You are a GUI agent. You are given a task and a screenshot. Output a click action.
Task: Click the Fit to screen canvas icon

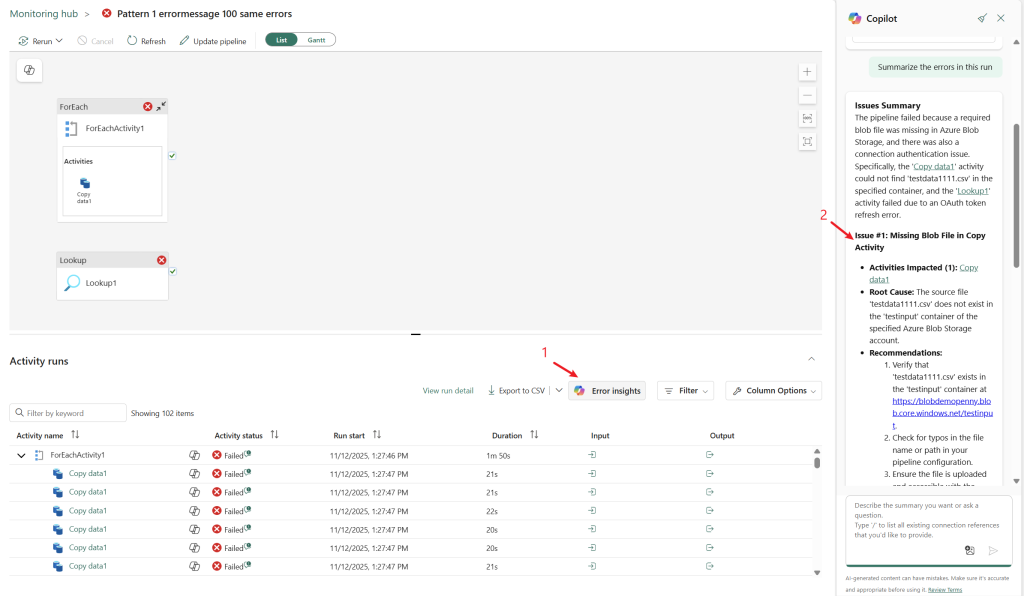pyautogui.click(x=808, y=141)
